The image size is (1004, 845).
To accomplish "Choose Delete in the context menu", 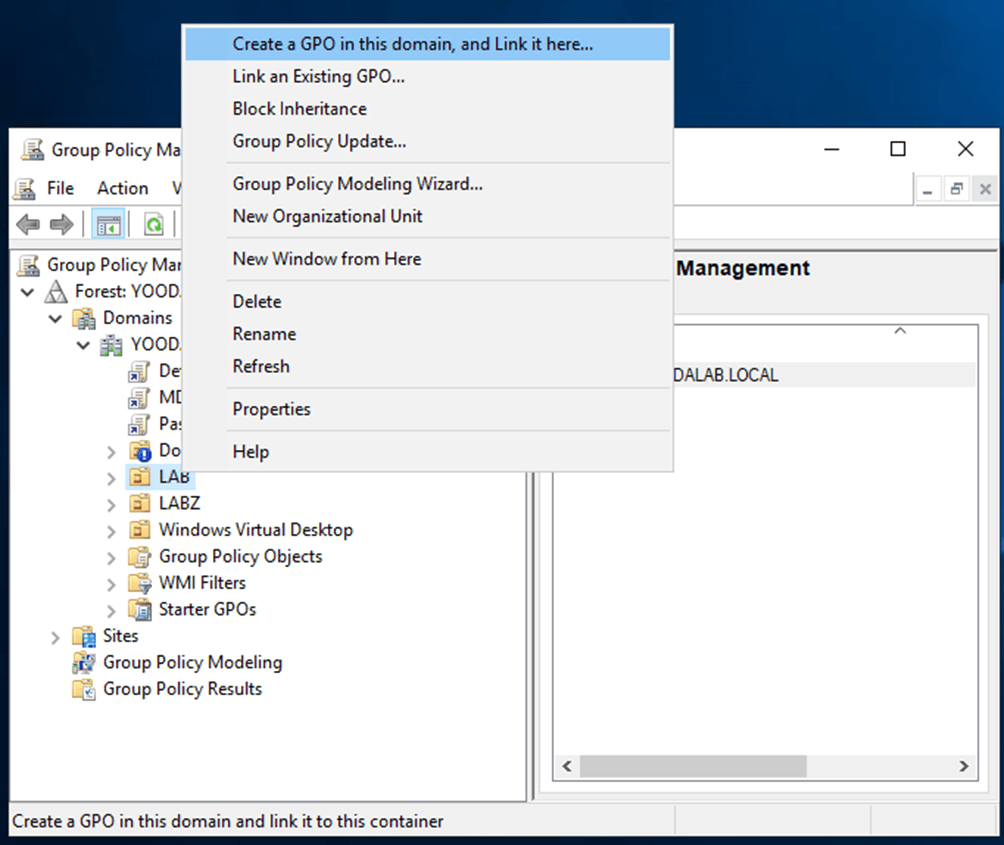I will pyautogui.click(x=427, y=302).
